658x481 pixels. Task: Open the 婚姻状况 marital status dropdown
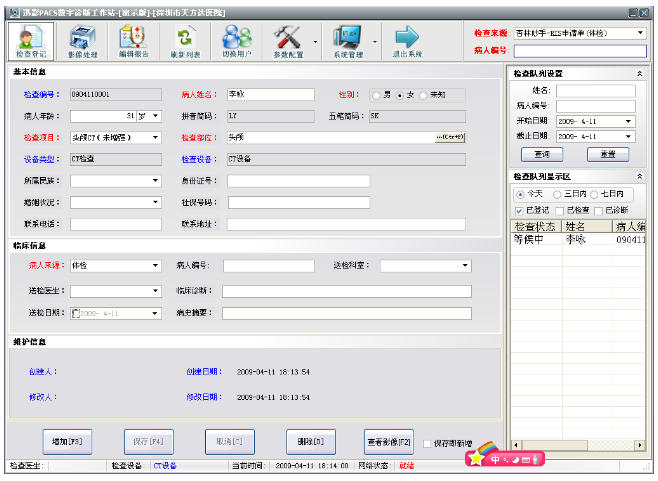(x=155, y=202)
